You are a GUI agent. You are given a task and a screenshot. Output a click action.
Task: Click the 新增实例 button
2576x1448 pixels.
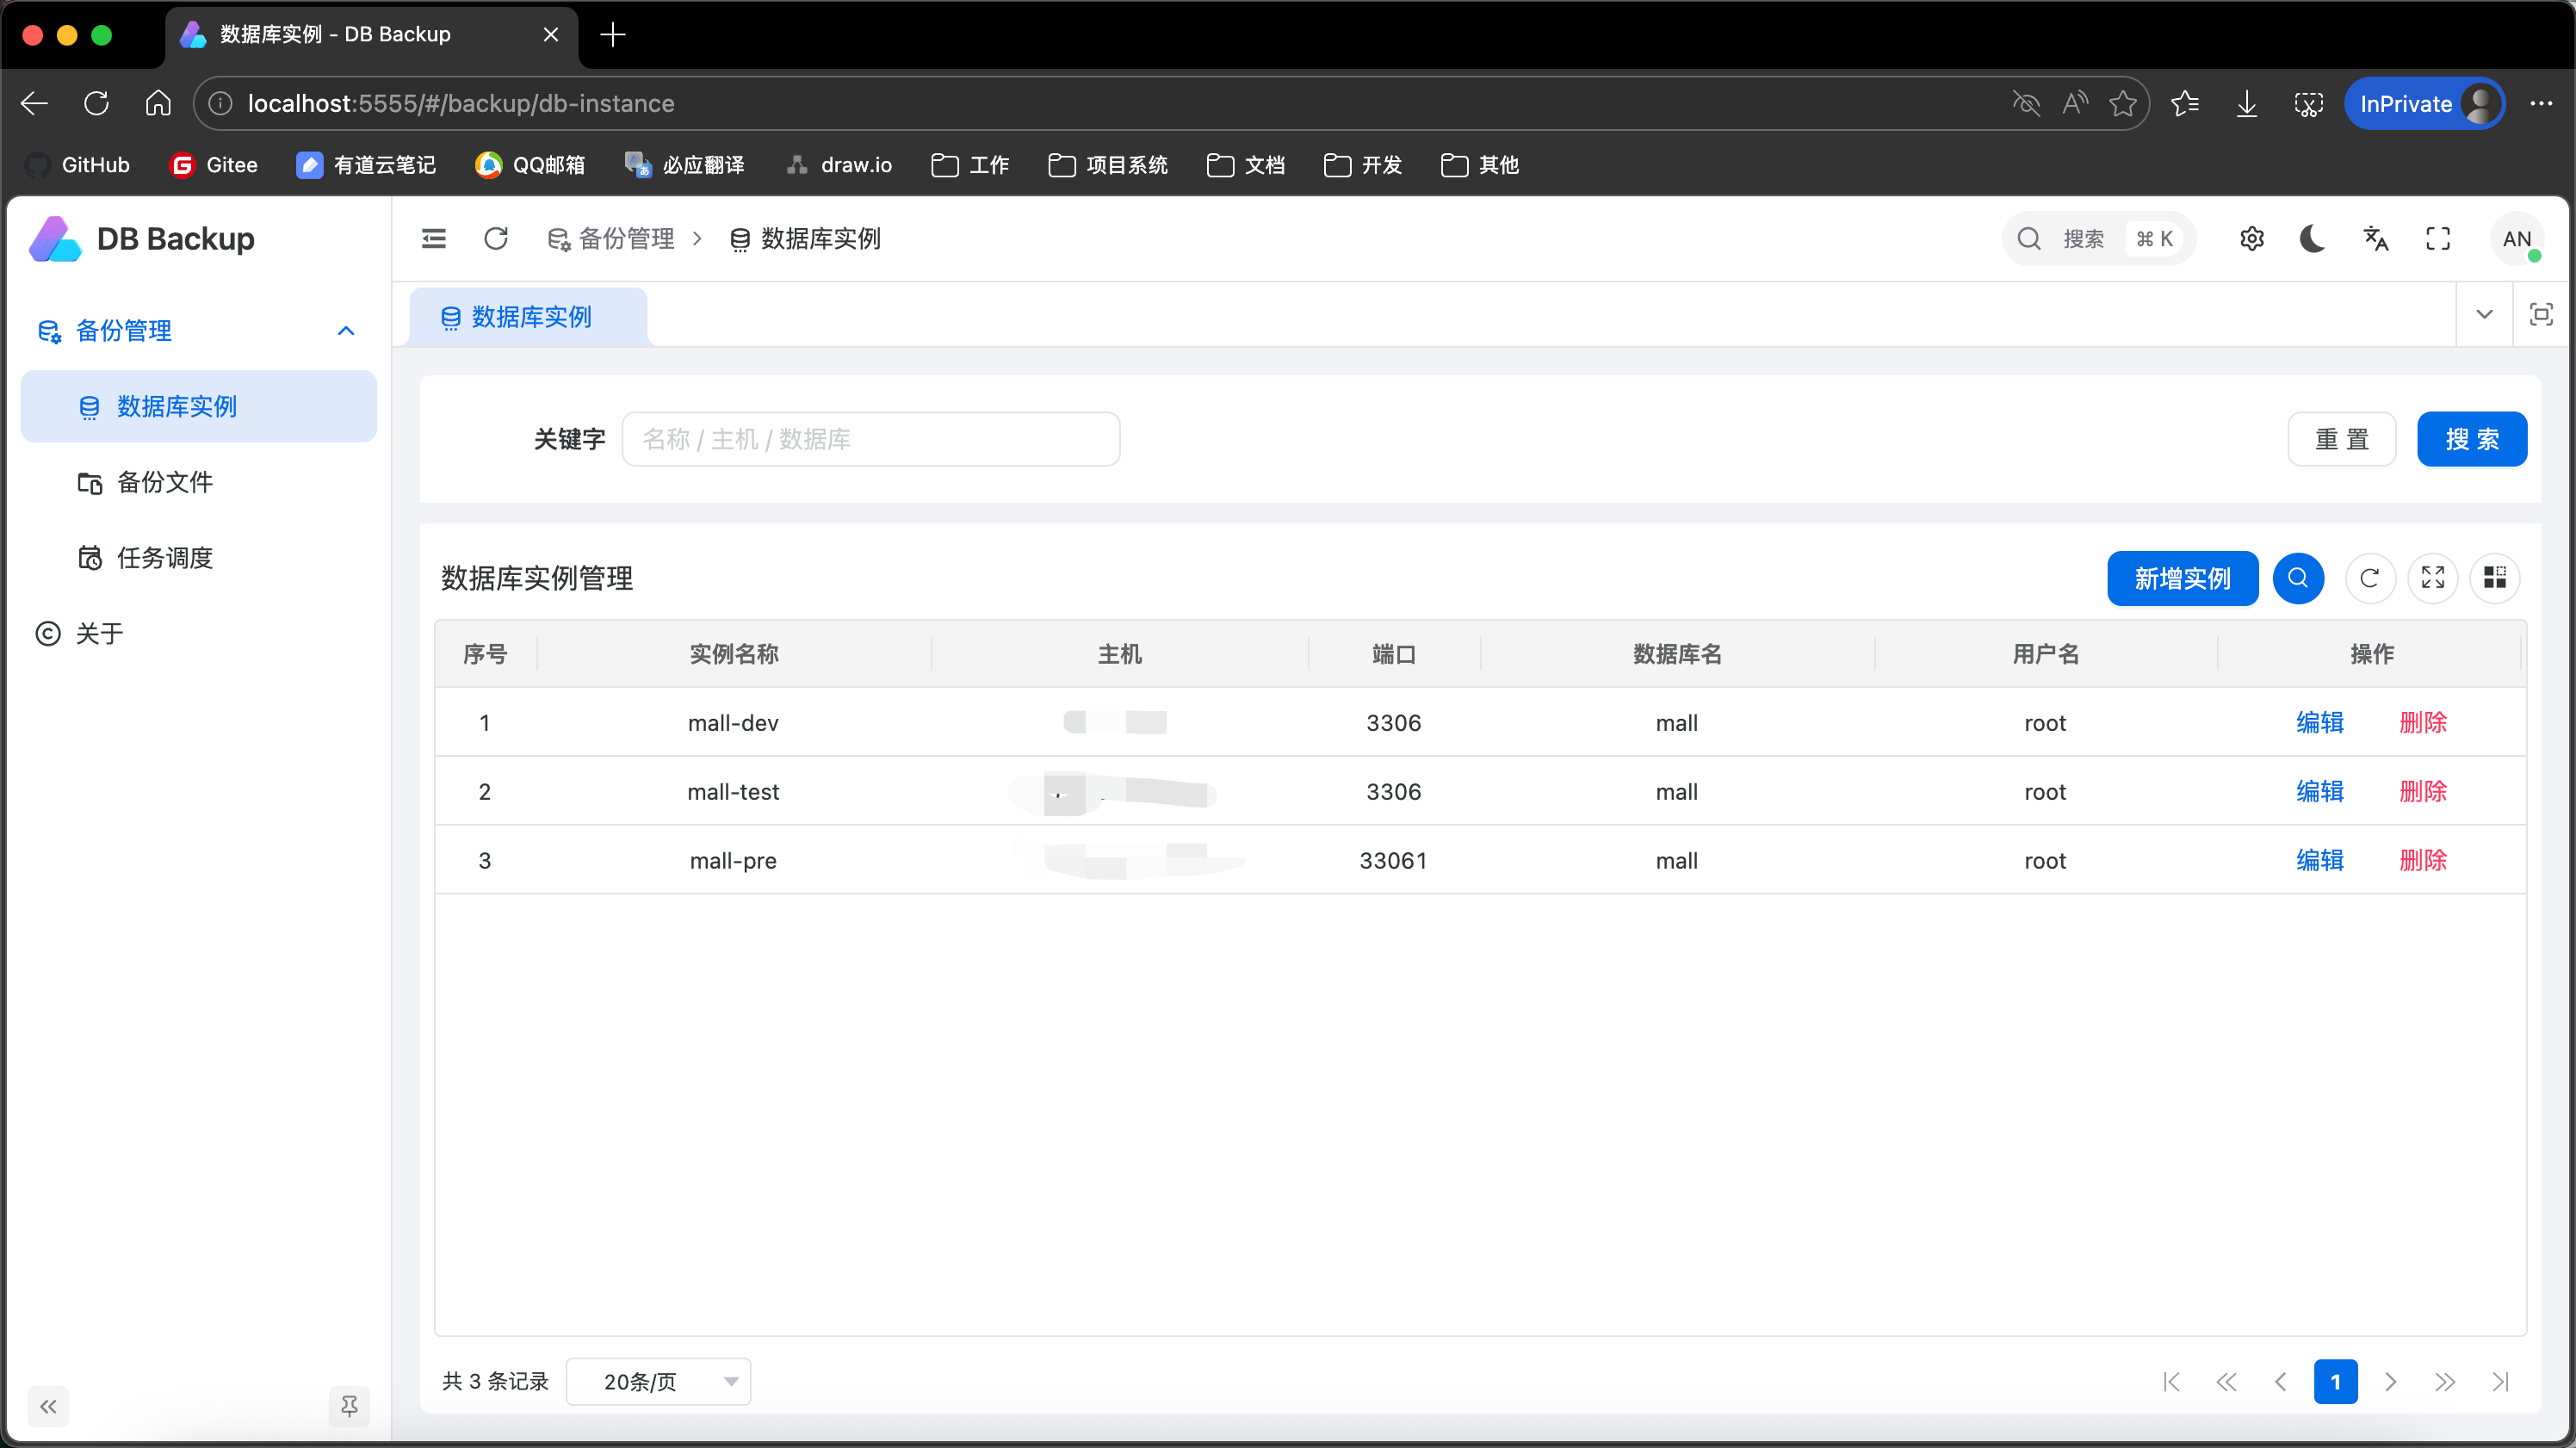pos(2182,578)
